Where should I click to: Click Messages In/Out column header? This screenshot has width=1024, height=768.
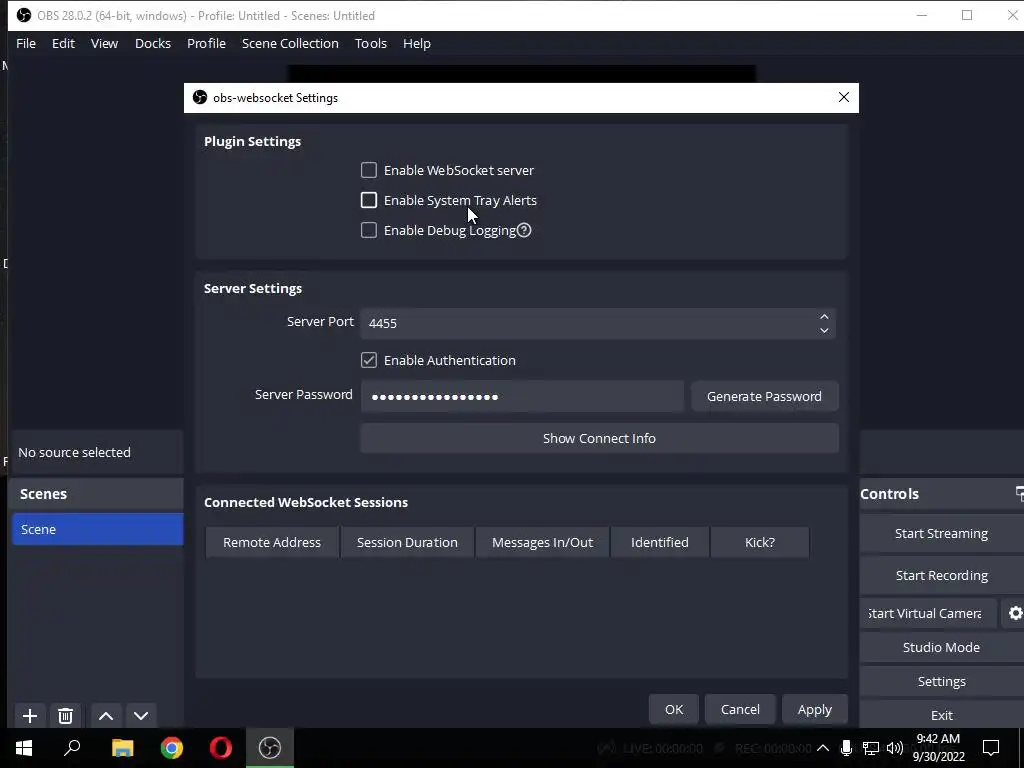(542, 542)
